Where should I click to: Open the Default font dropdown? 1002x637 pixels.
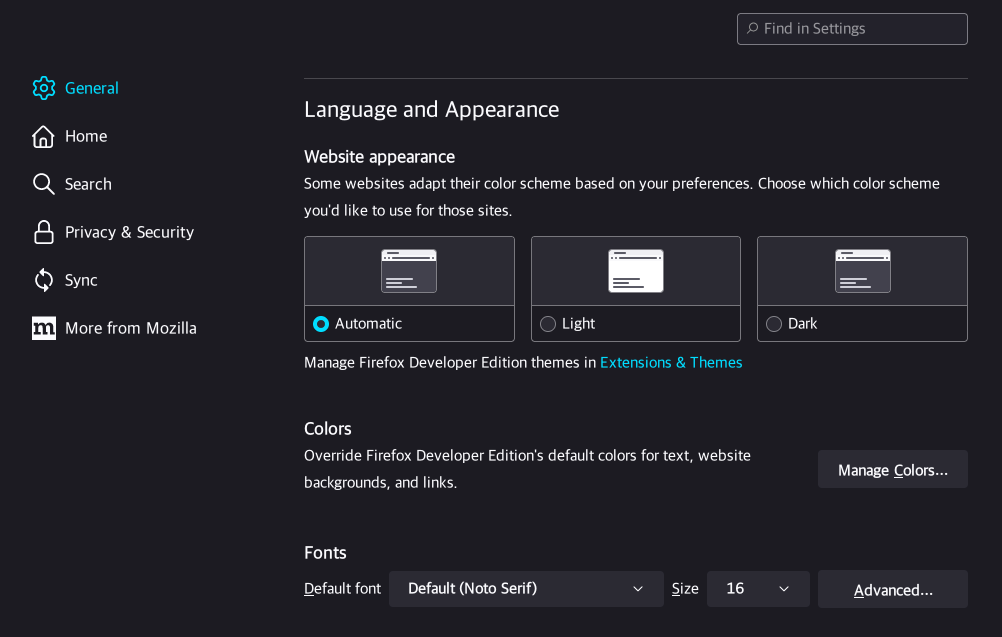(526, 588)
